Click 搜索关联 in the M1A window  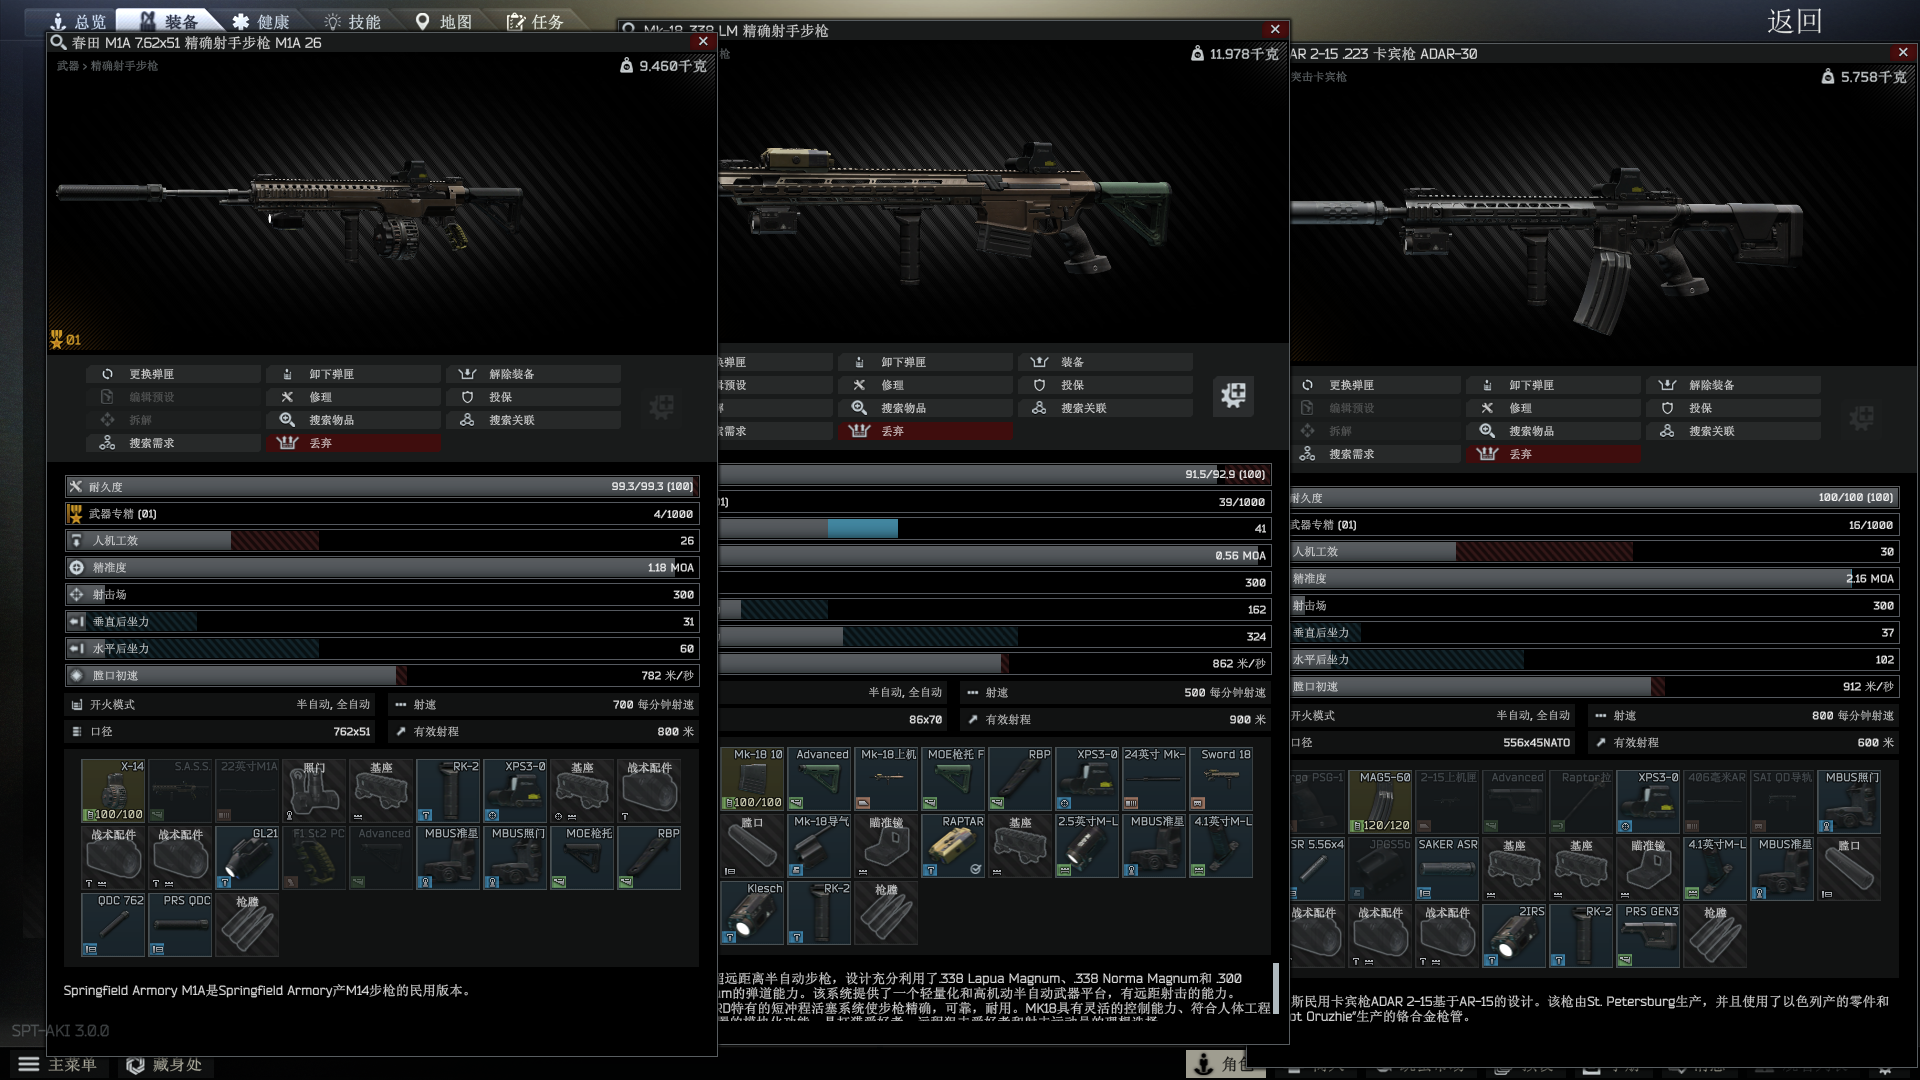534,420
